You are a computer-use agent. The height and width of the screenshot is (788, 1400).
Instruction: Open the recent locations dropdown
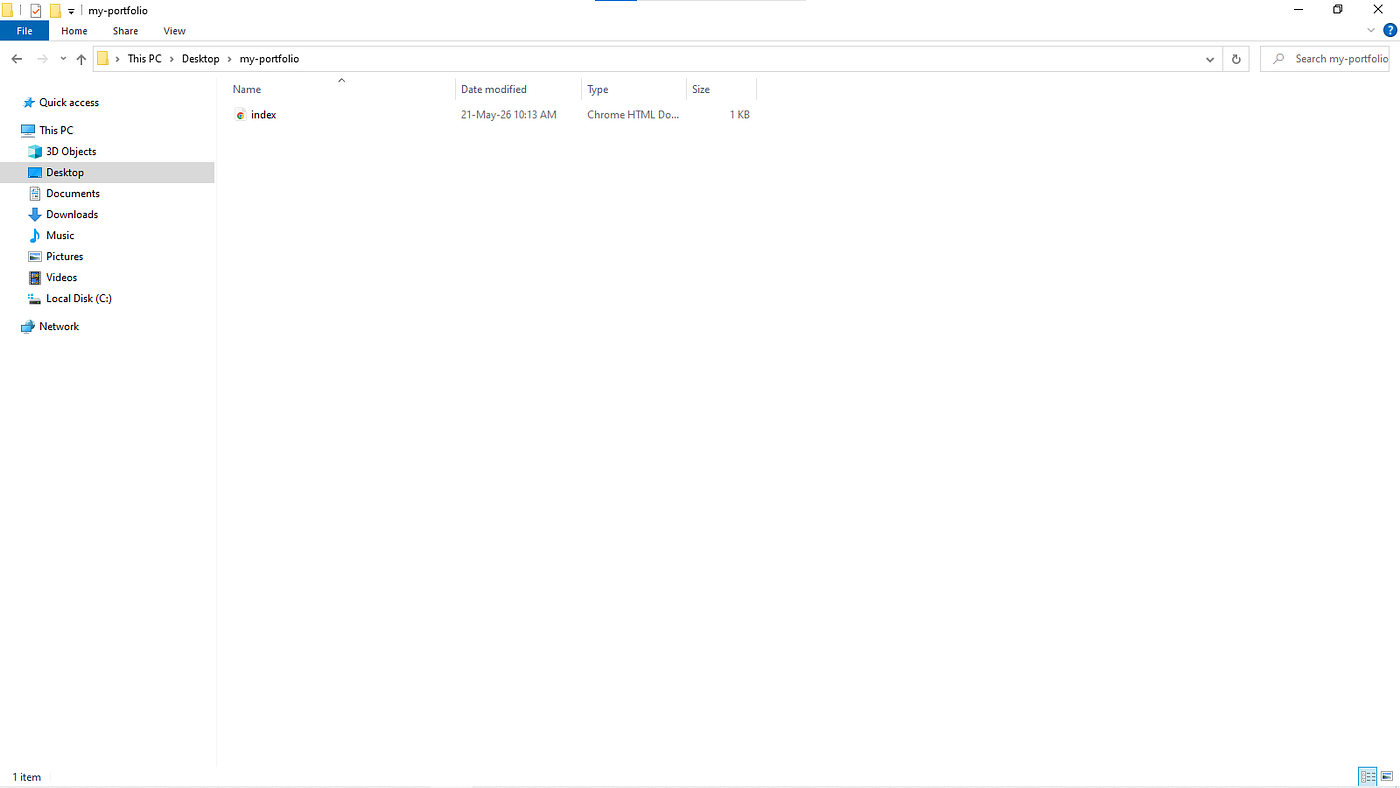[63, 59]
